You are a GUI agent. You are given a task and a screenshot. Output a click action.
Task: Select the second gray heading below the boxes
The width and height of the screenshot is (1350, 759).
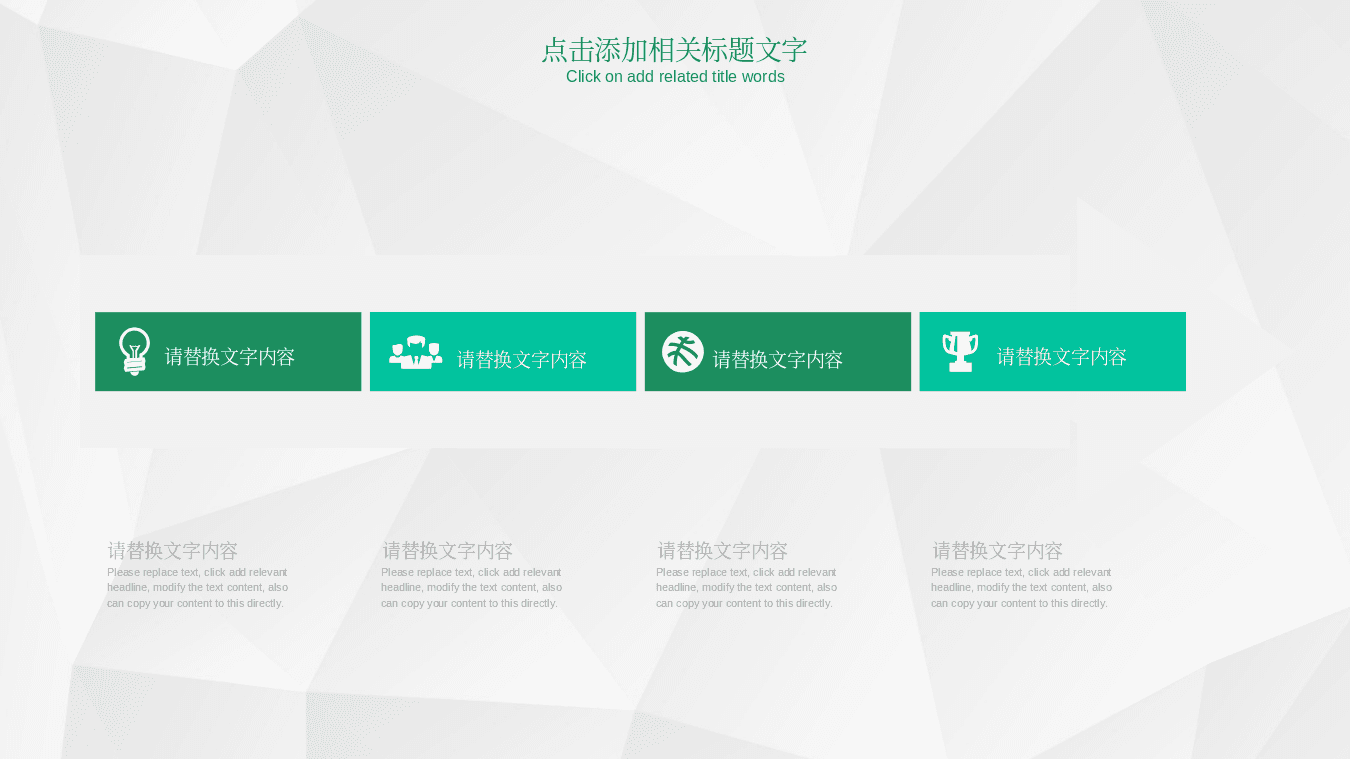(448, 551)
